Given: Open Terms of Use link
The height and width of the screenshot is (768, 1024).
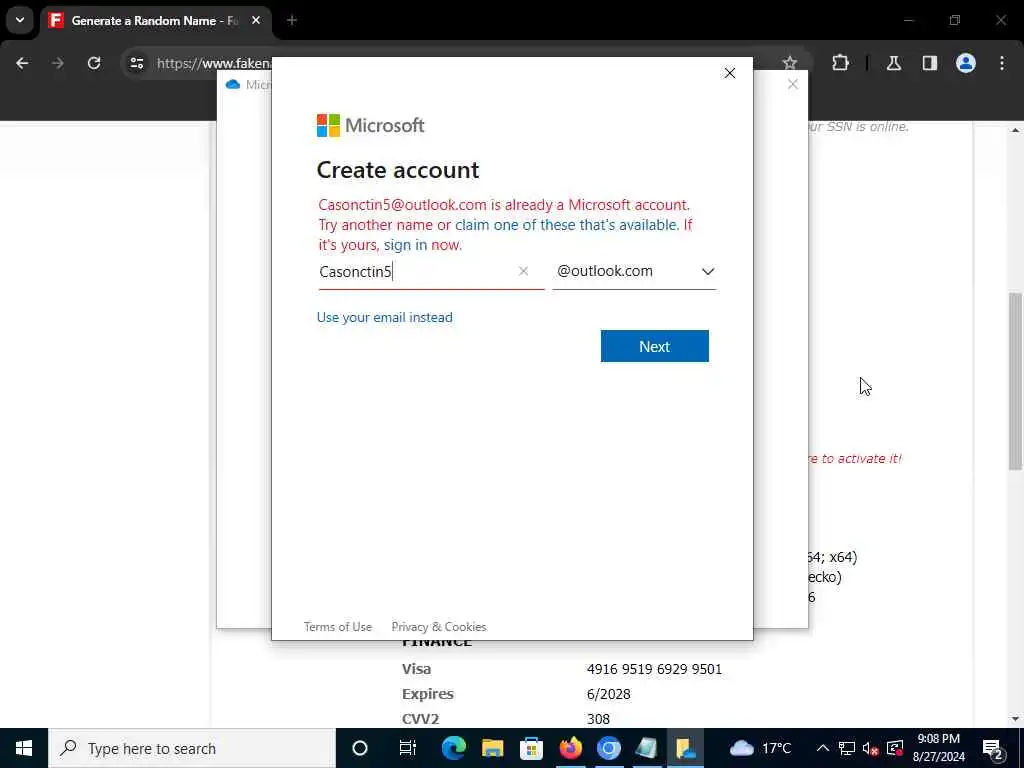Looking at the screenshot, I should pos(338,627).
